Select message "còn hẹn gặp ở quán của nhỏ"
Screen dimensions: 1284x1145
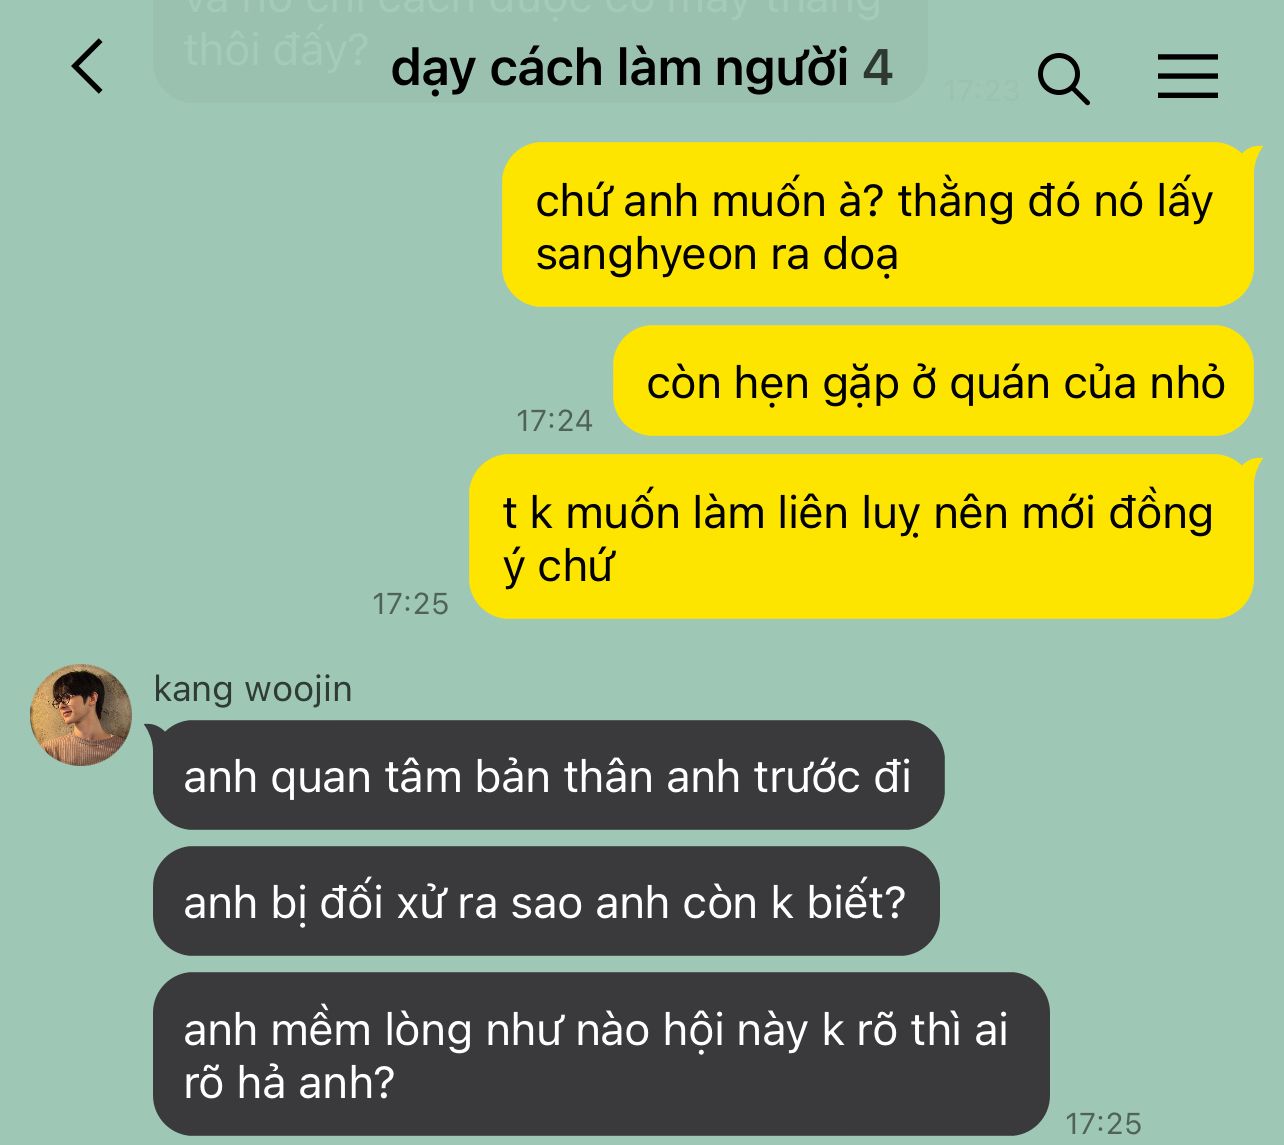click(933, 381)
